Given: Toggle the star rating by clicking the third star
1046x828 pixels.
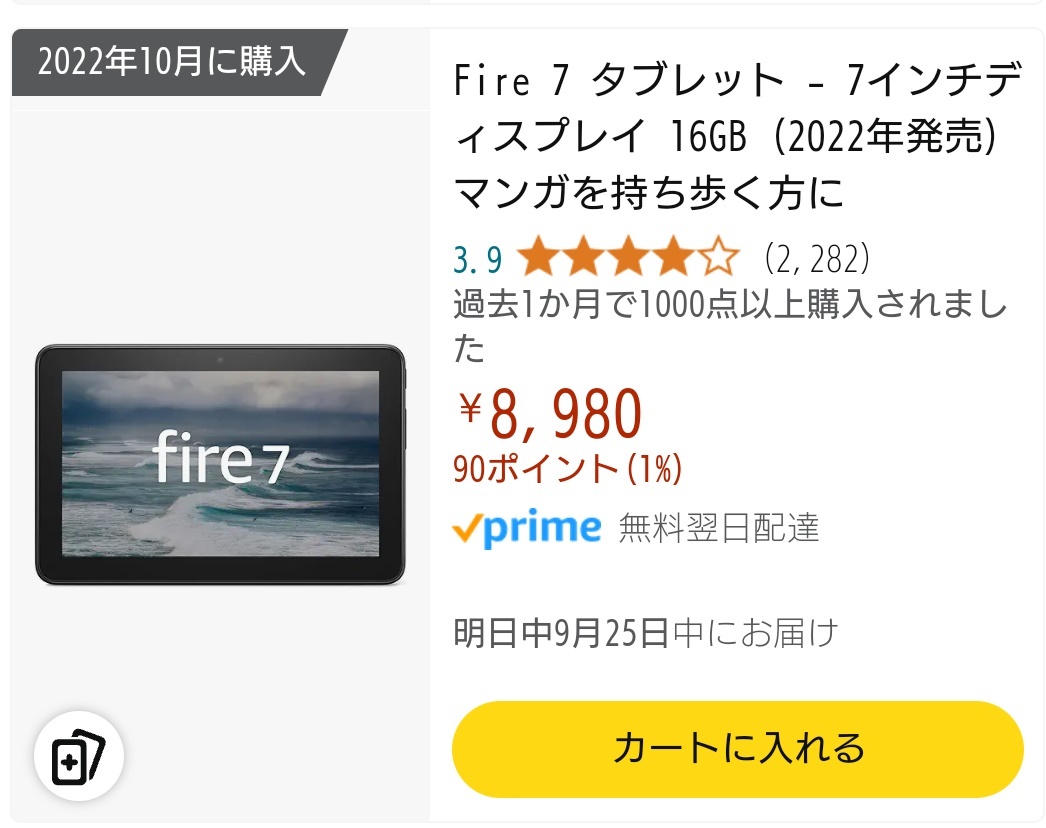Looking at the screenshot, I should 626,258.
